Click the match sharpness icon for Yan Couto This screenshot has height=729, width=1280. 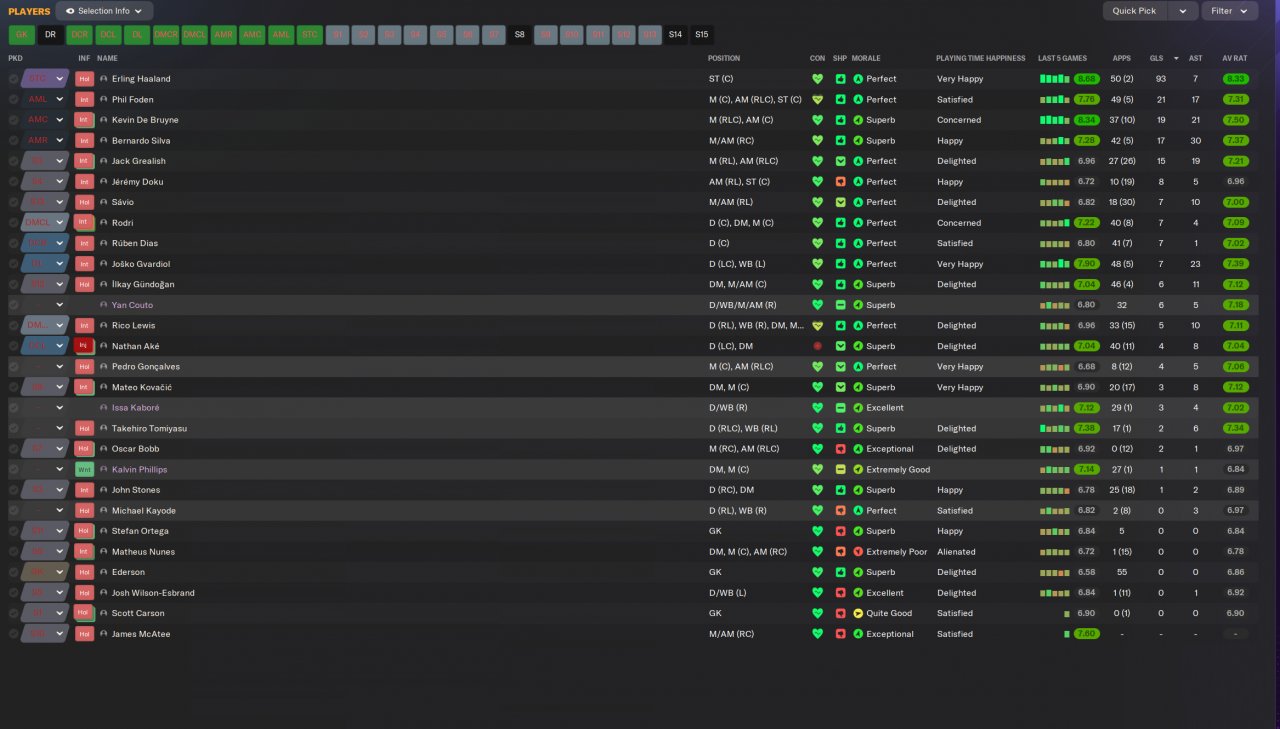pyautogui.click(x=841, y=305)
